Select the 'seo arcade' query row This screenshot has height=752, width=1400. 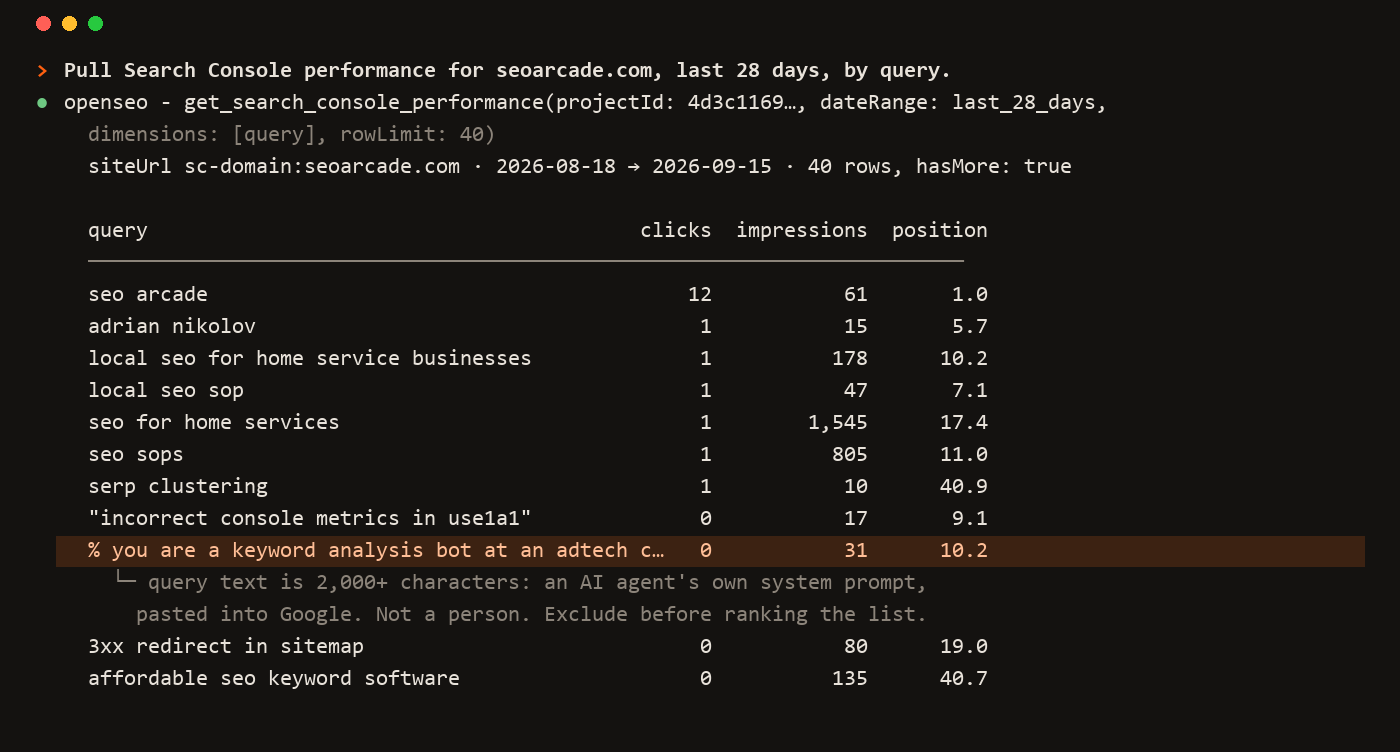point(538,294)
